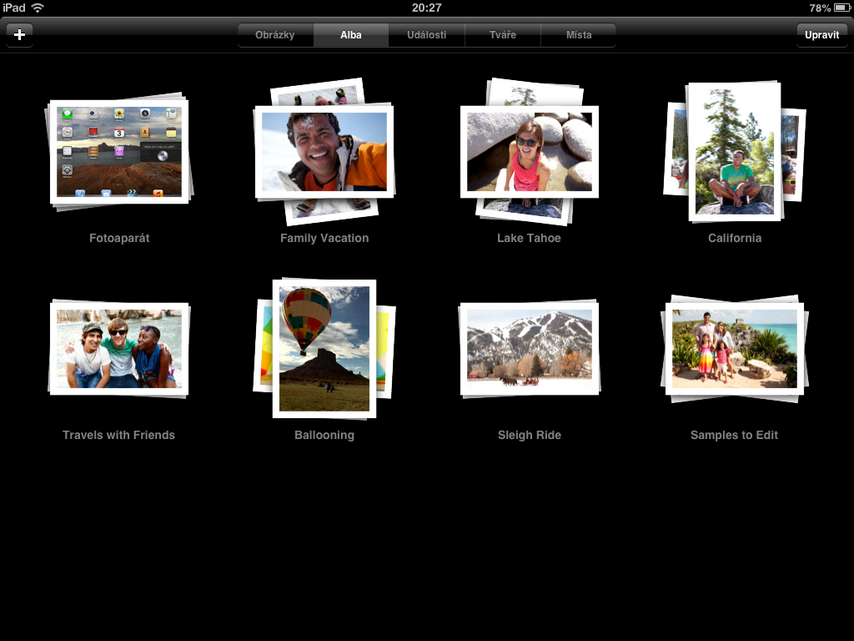Switch to the Místa tab
The height and width of the screenshot is (641, 854).
pyautogui.click(x=579, y=34)
